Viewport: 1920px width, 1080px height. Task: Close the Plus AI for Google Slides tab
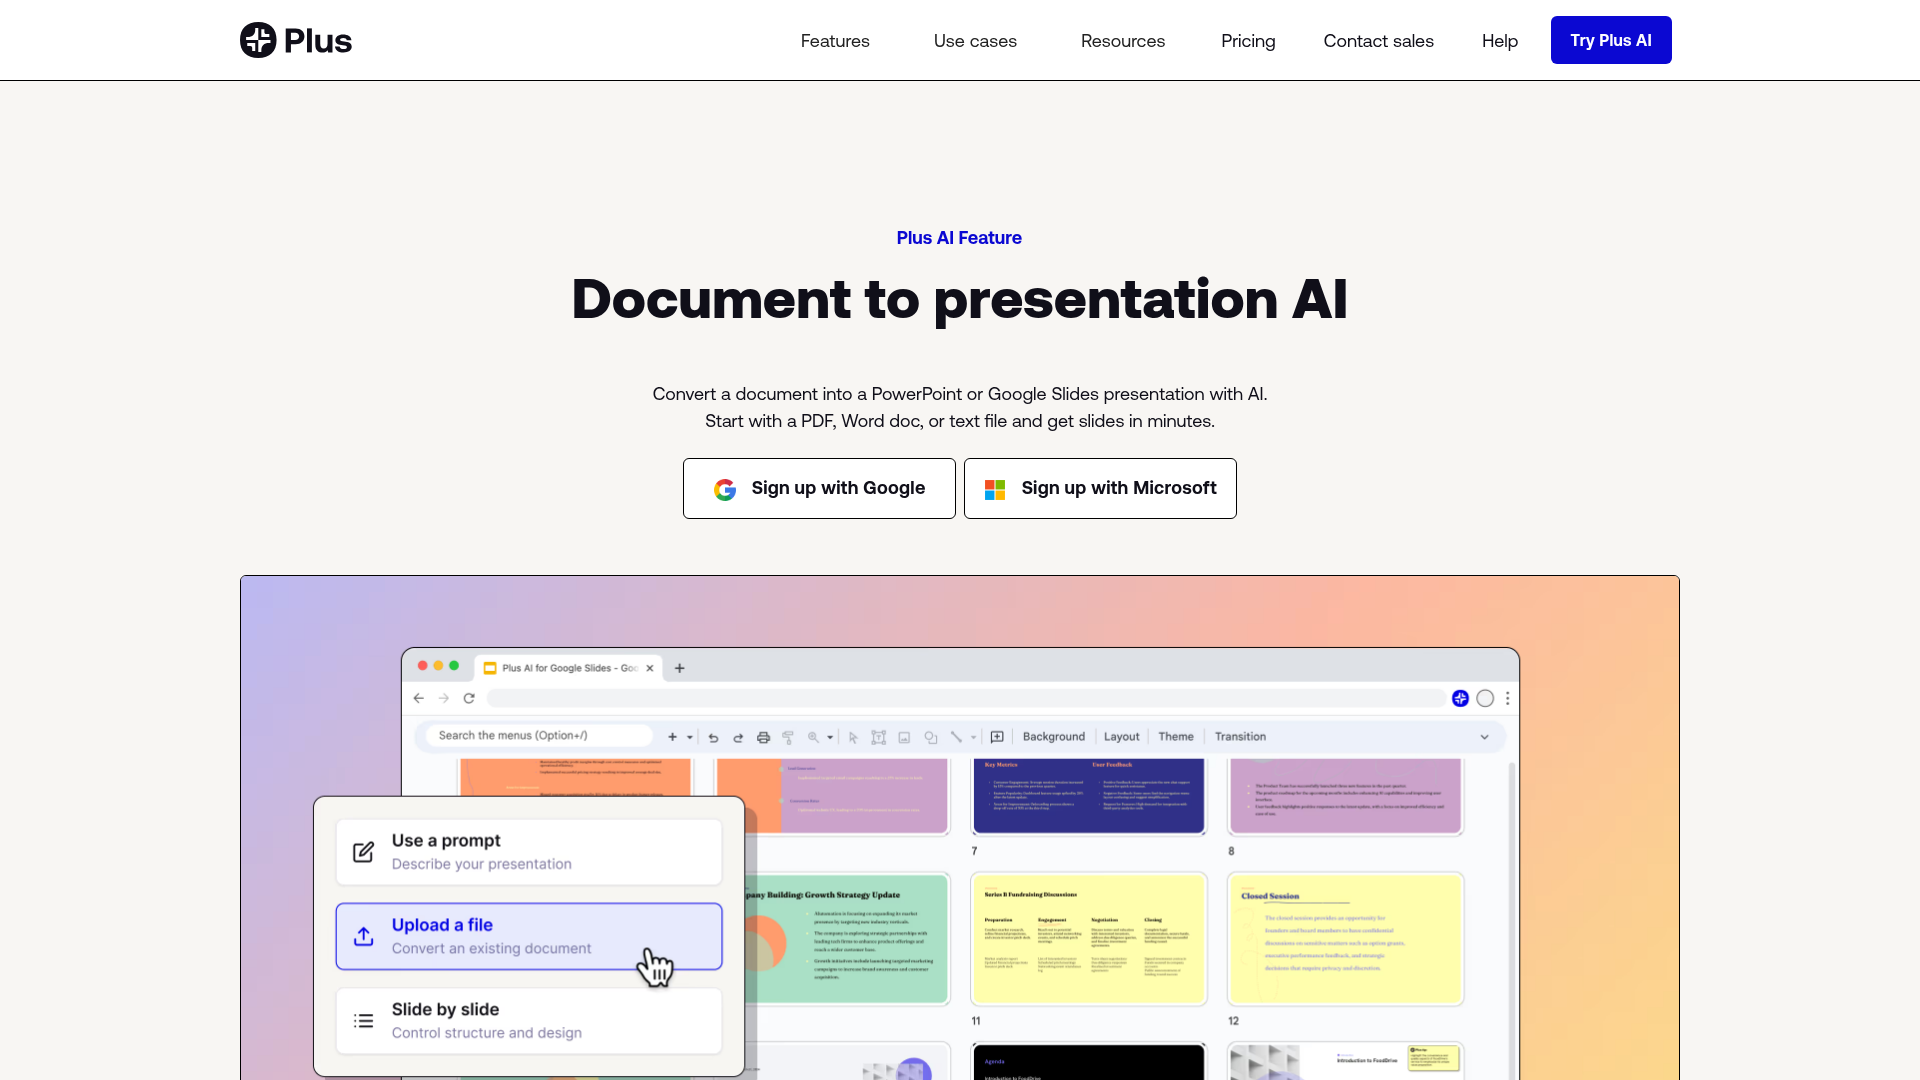pos(650,668)
